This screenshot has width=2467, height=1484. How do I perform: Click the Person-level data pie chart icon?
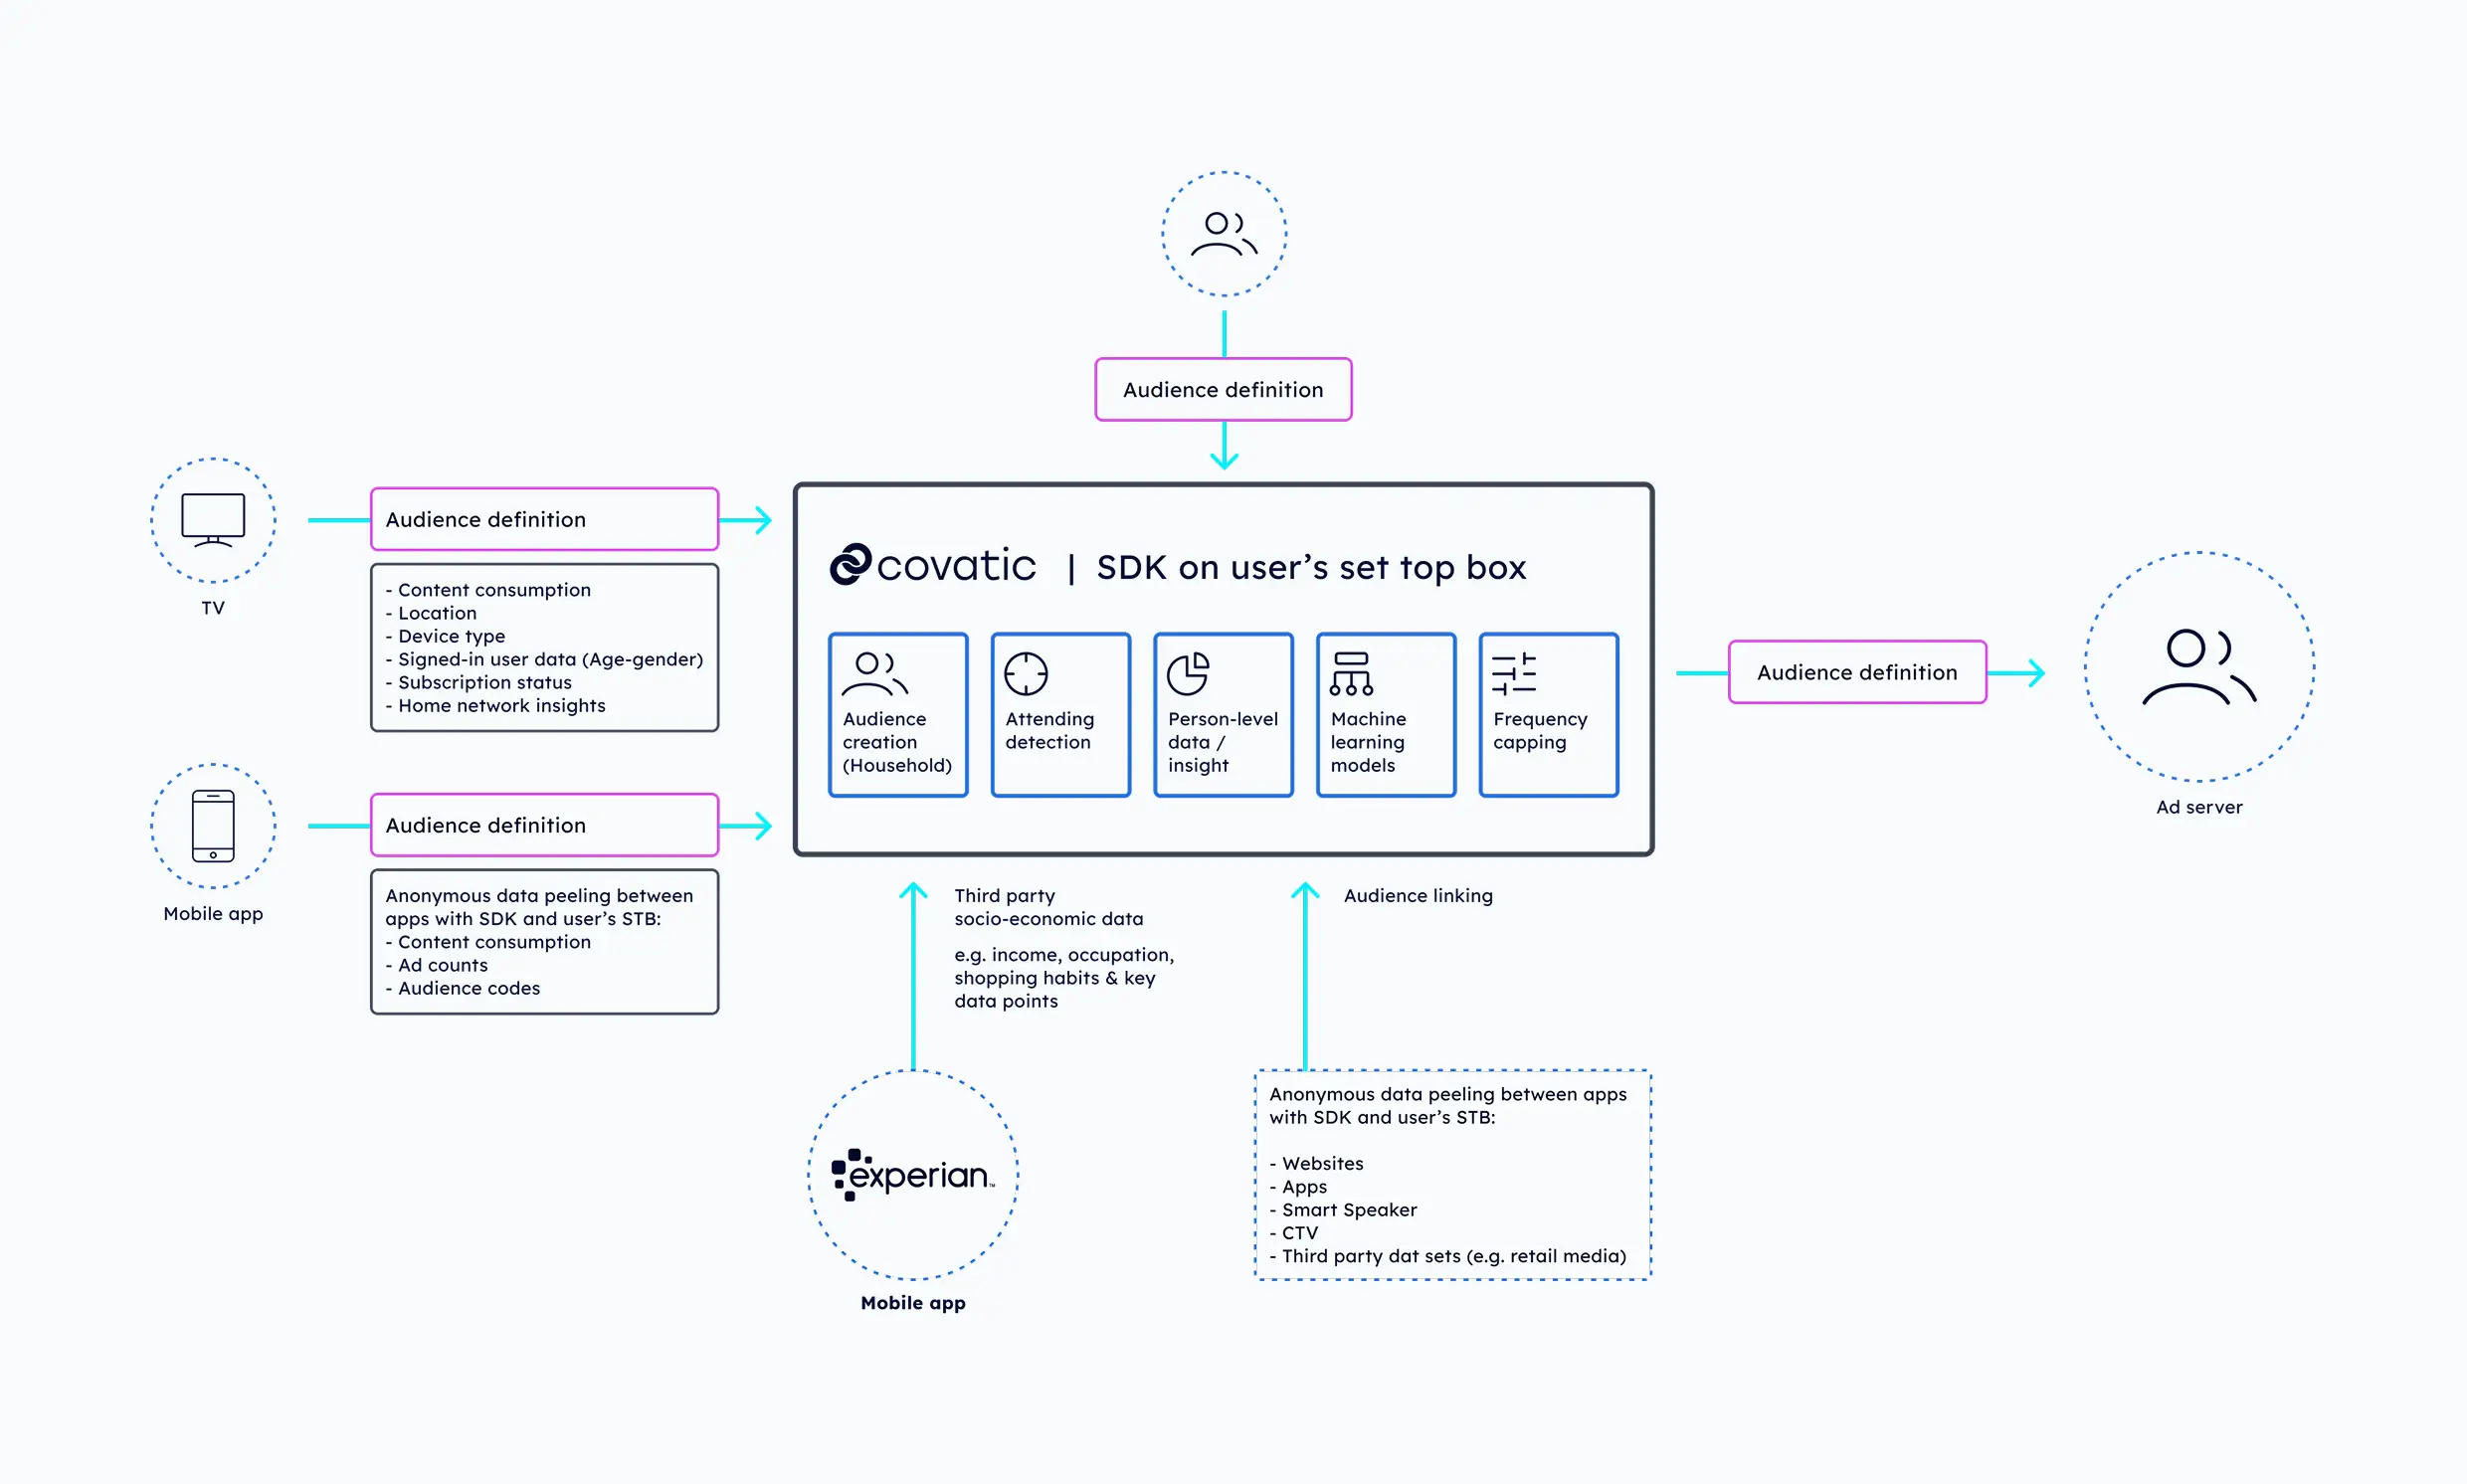pos(1188,674)
